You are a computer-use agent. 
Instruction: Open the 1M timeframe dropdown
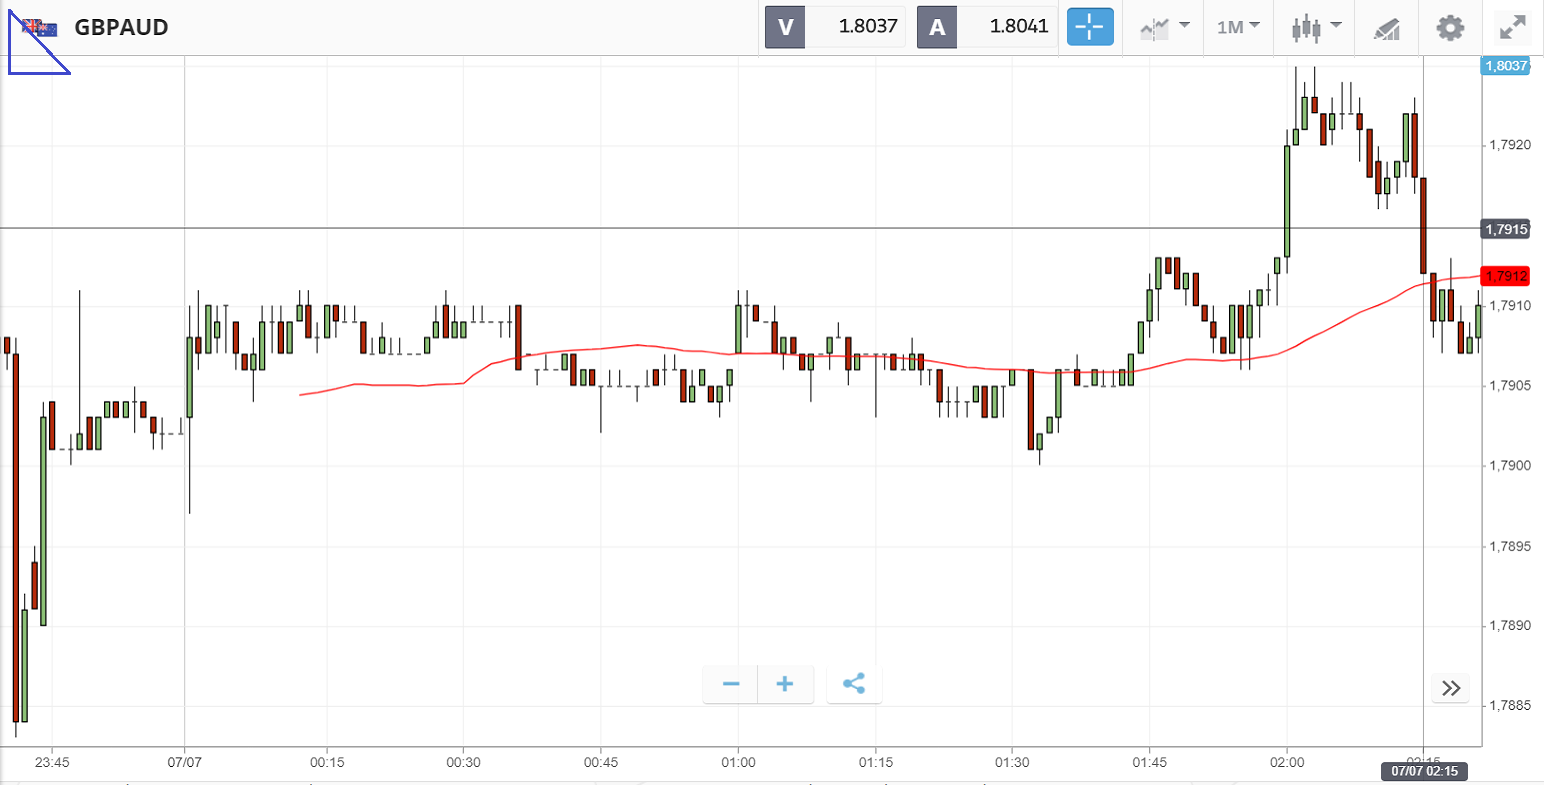[1238, 27]
